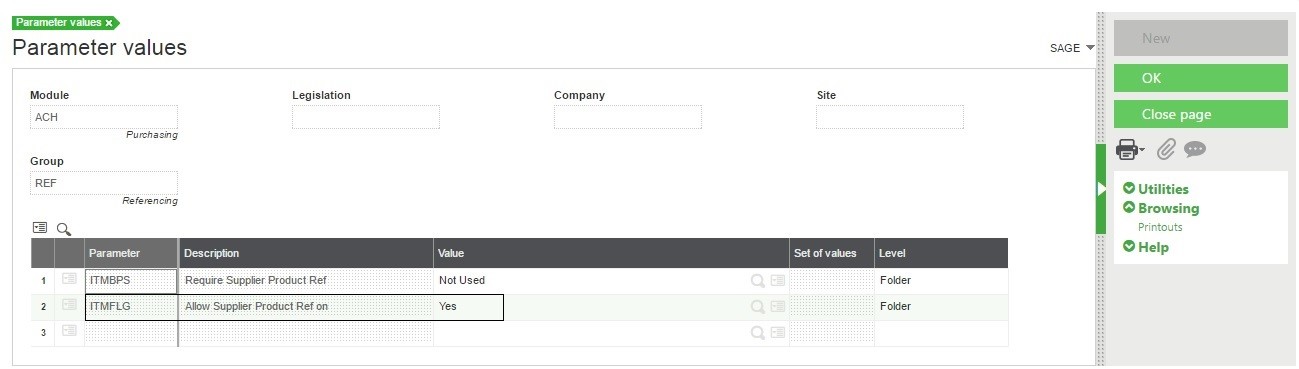Click the paperclip attachments icon
The height and width of the screenshot is (369, 1299).
tap(1166, 150)
